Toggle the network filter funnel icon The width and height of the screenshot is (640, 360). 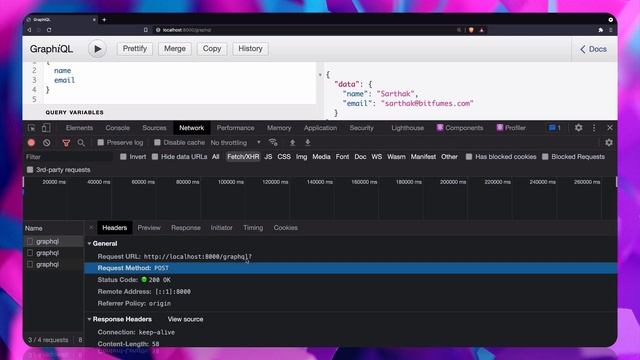click(66, 142)
